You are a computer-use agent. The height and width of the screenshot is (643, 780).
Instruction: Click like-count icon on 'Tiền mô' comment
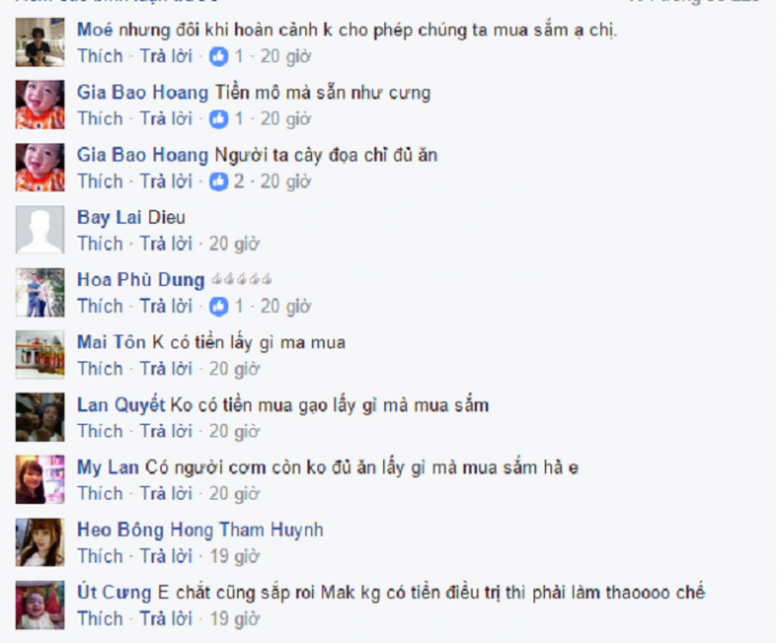pos(218,119)
